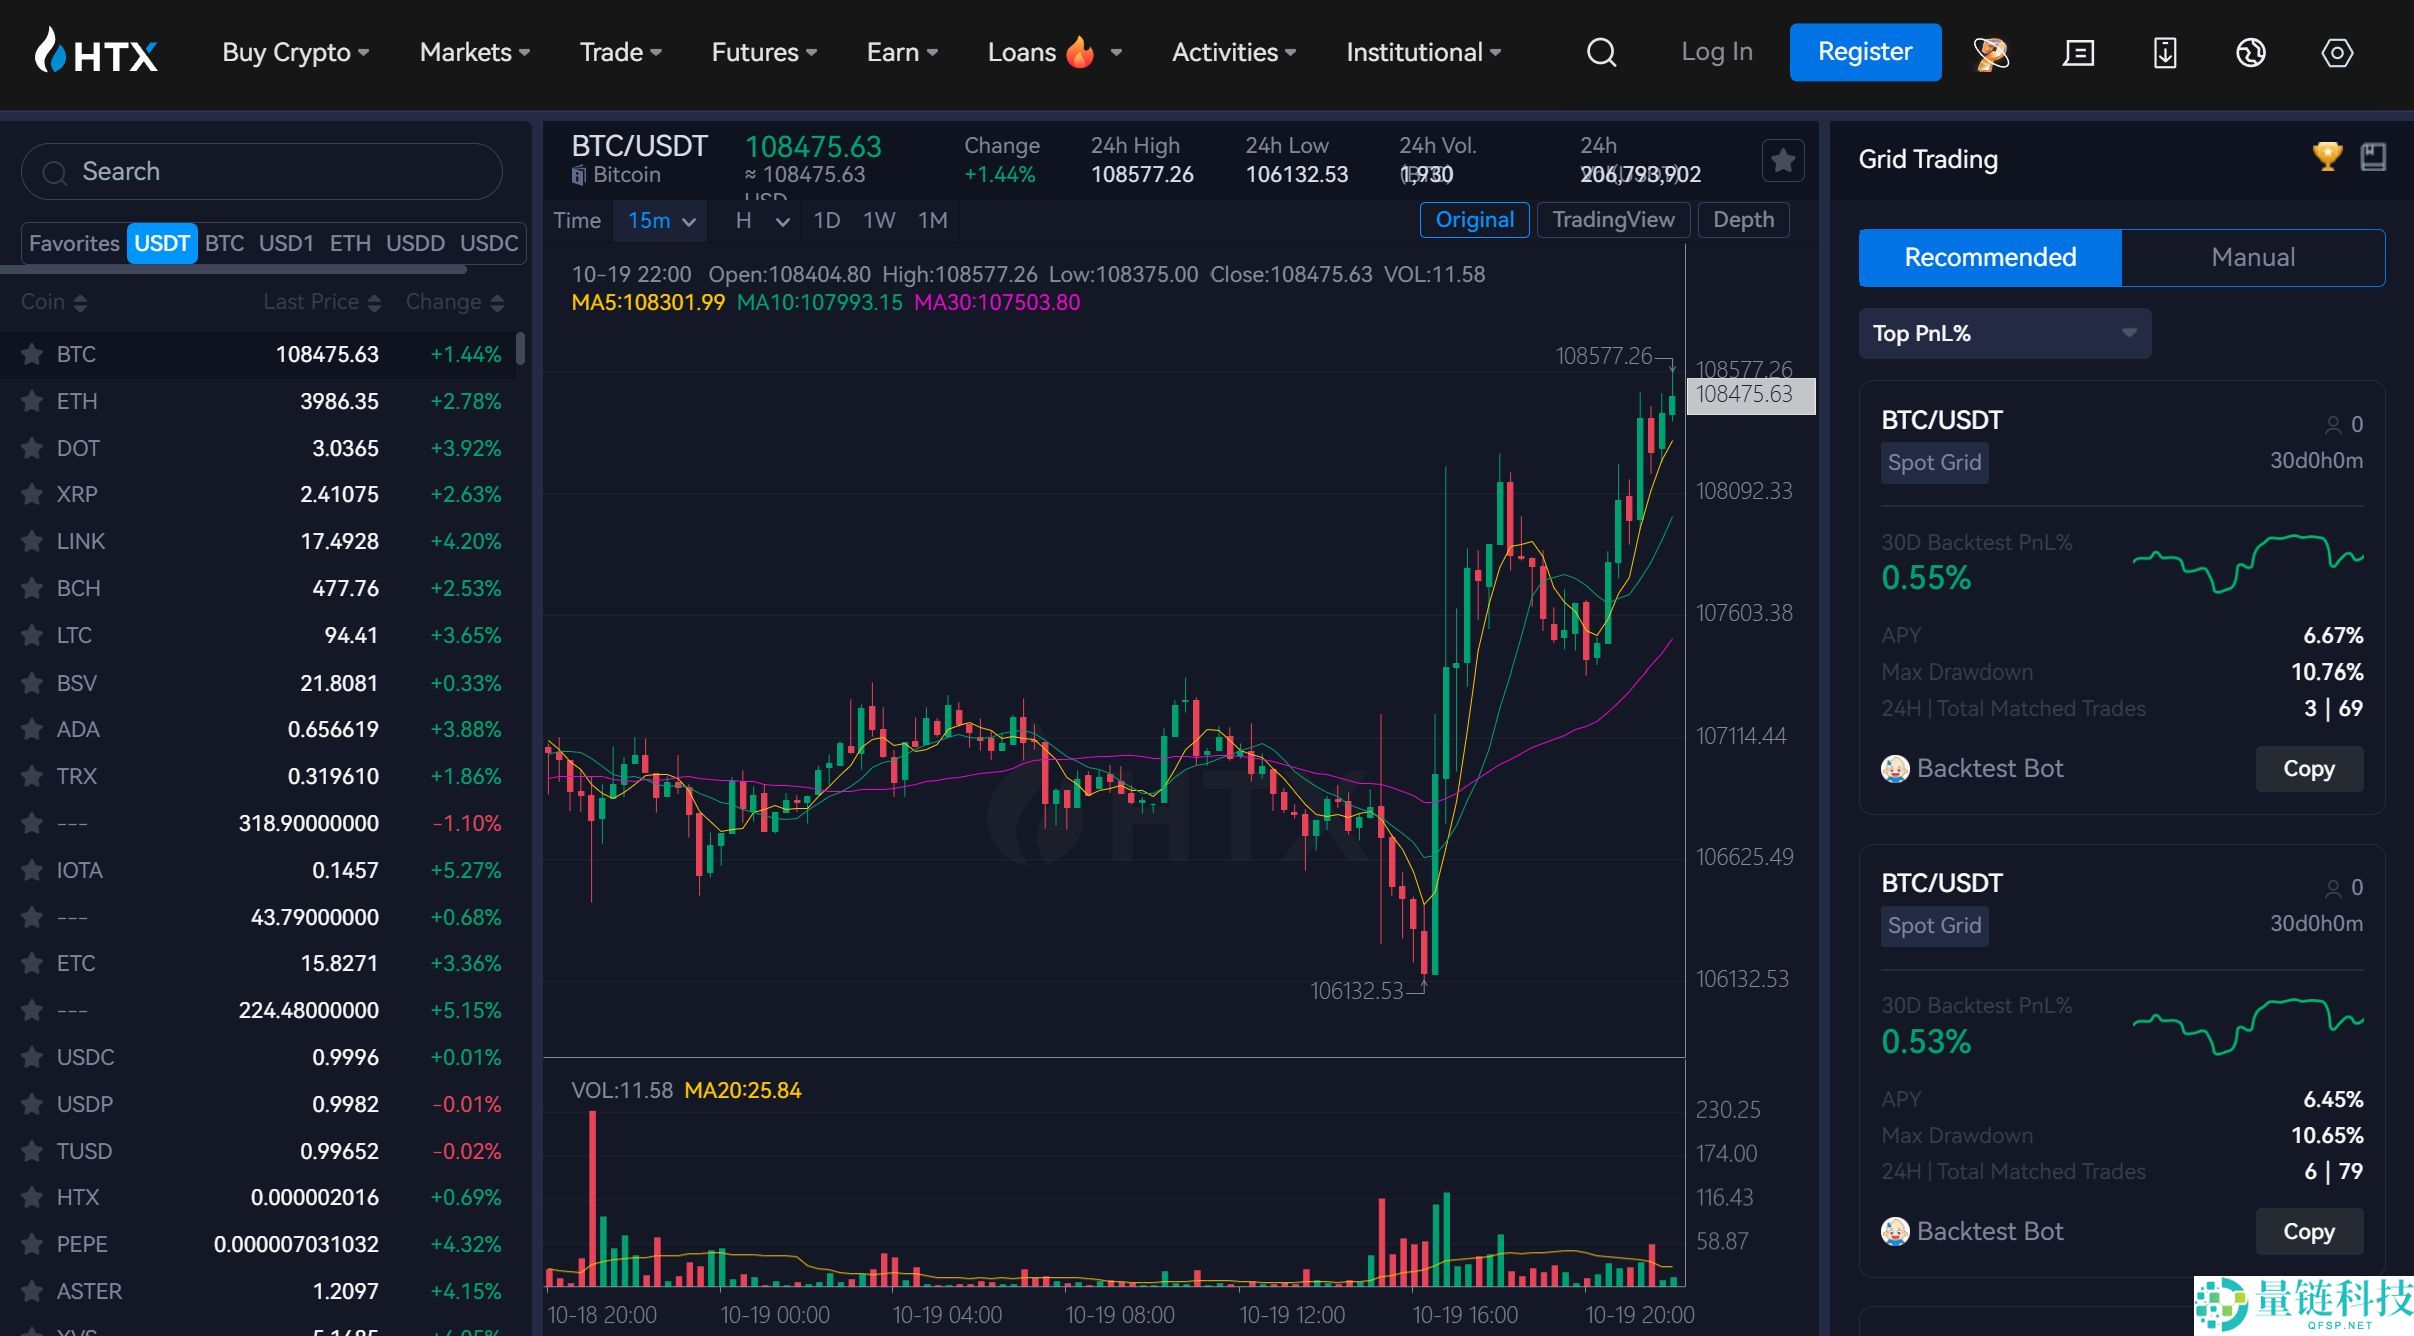The width and height of the screenshot is (2414, 1336).
Task: Expand the Trade menu
Action: point(621,52)
